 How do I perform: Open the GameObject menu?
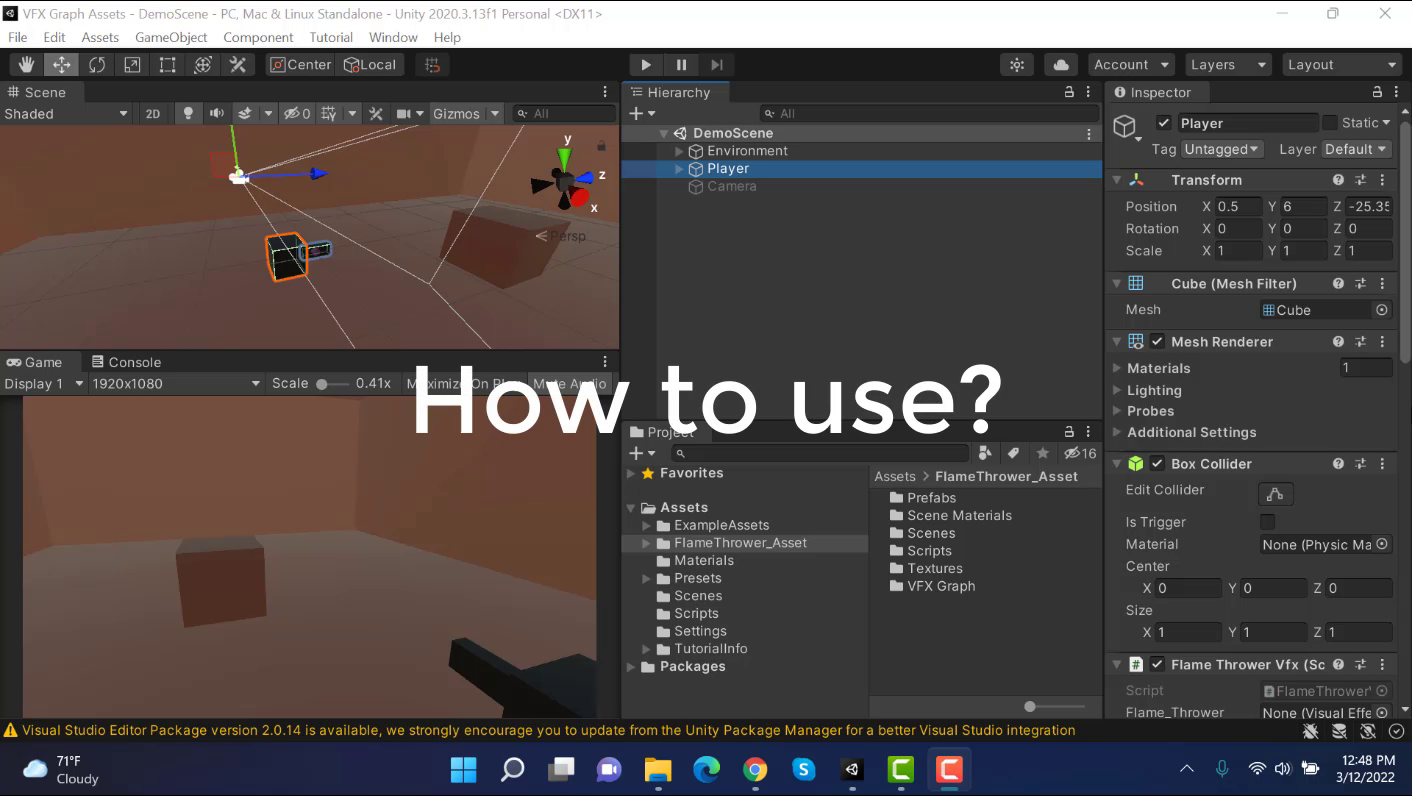(171, 37)
